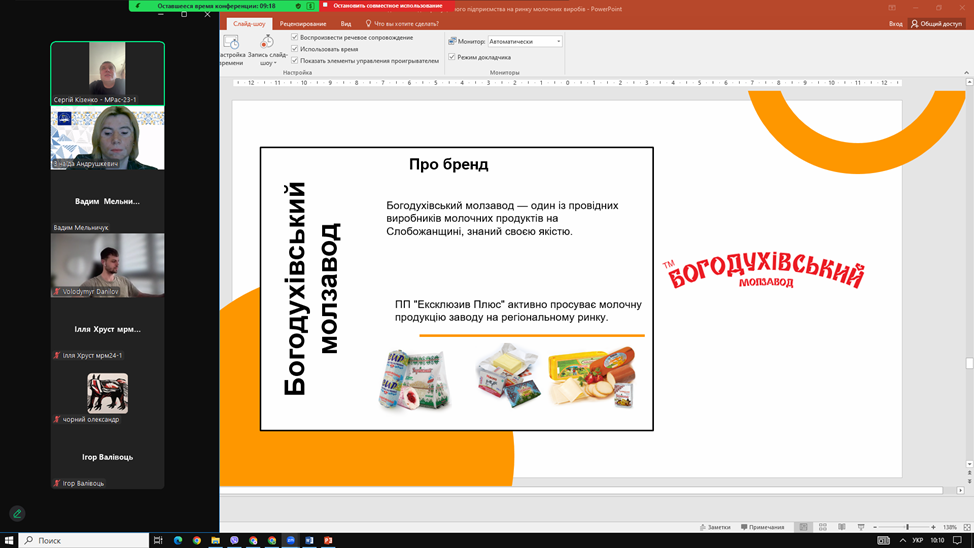The image size is (974, 548).
Task: Switch to the Слайд-шоу ribbon tab
Action: pyautogui.click(x=249, y=24)
